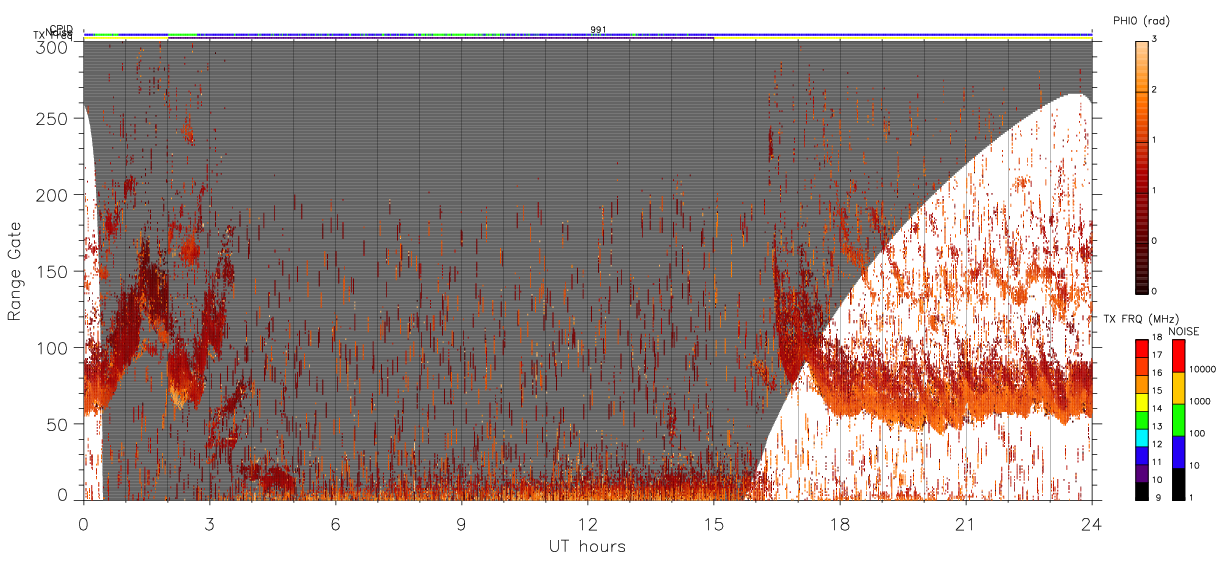The width and height of the screenshot is (1228, 567).
Task: Click the UT hours axis title
Action: tap(587, 547)
